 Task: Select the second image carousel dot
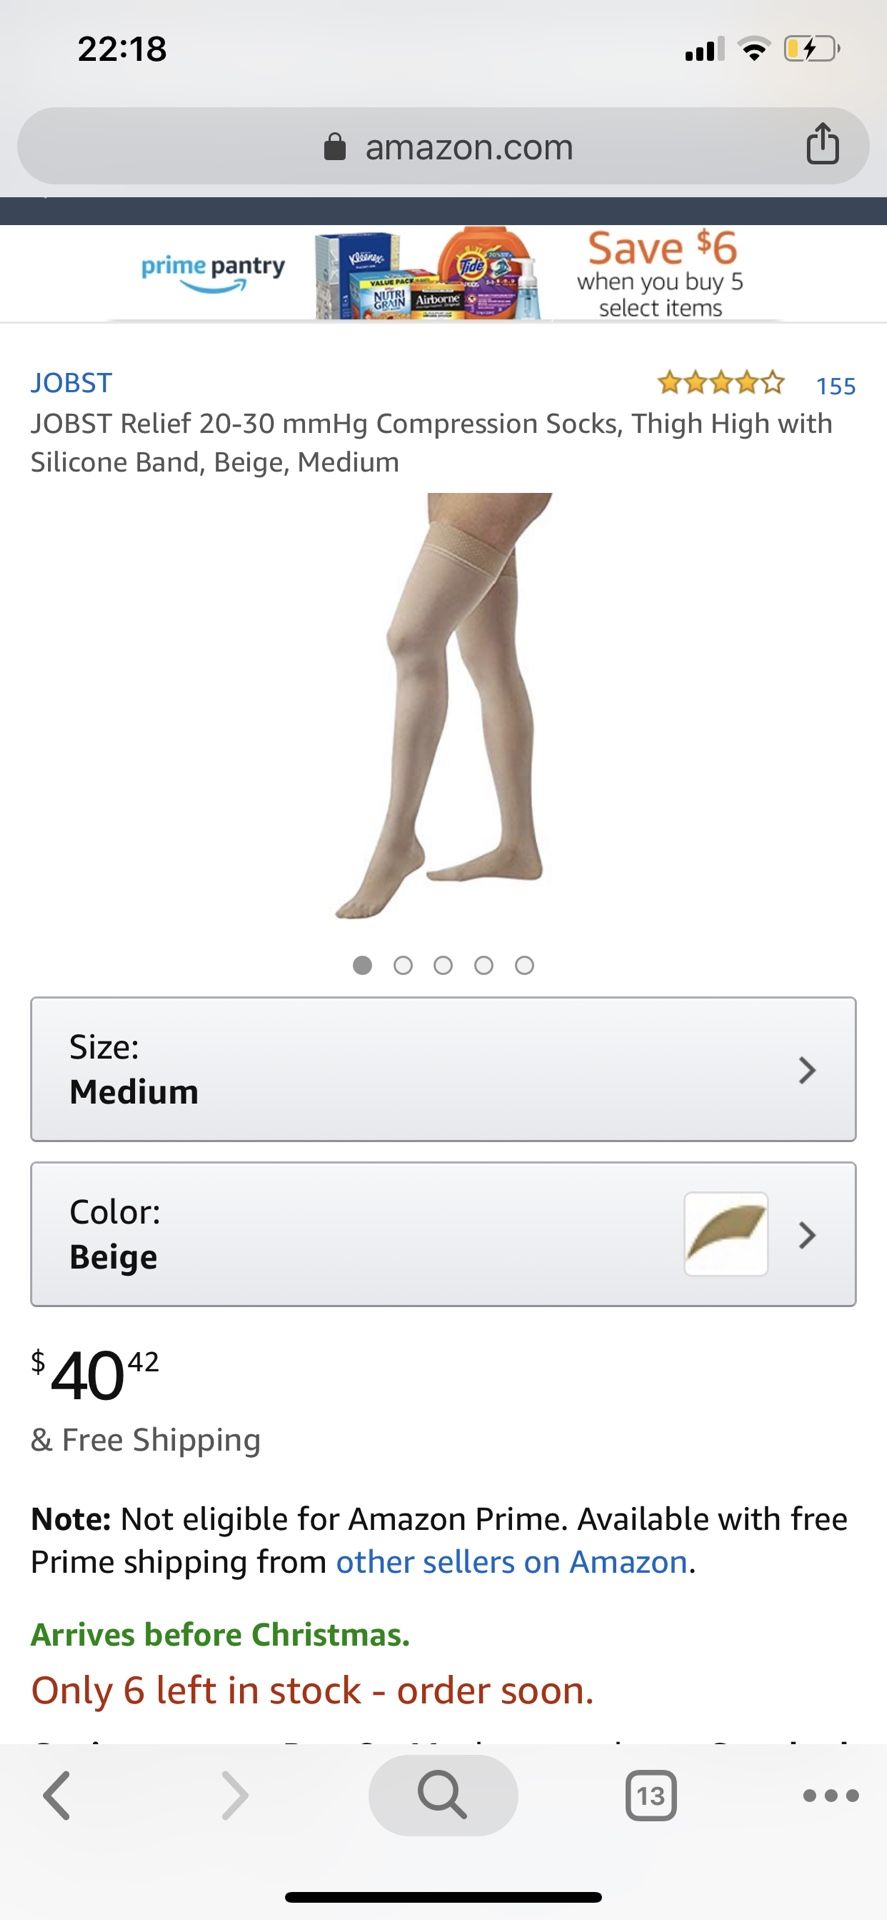click(x=403, y=965)
